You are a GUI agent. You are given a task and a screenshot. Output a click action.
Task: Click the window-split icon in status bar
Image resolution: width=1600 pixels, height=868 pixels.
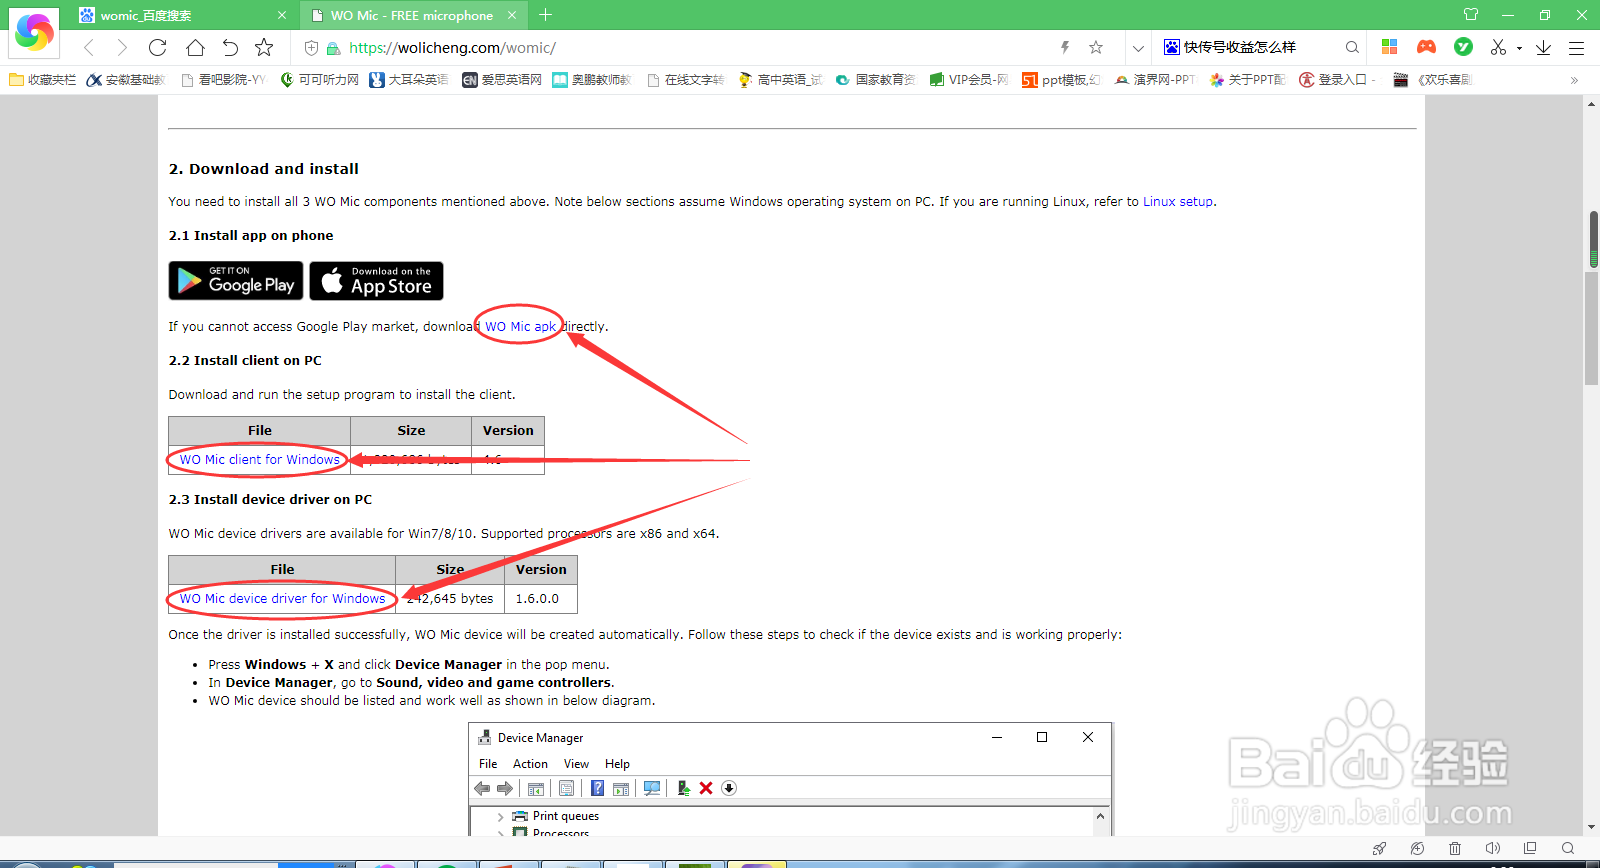click(1530, 848)
